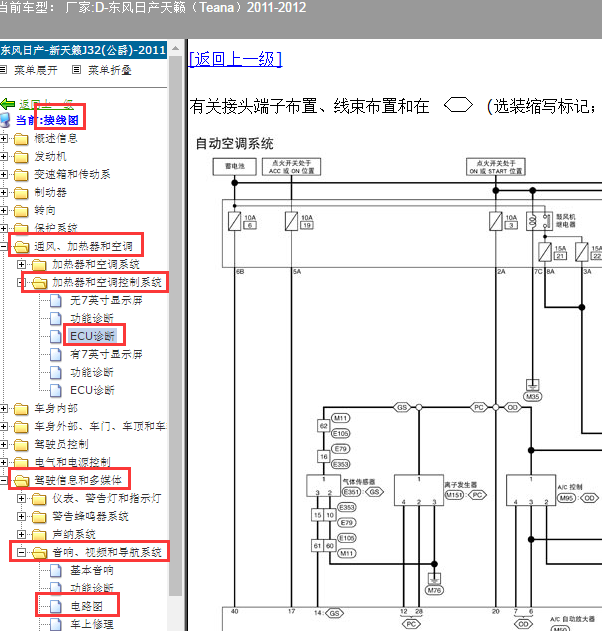The width and height of the screenshot is (602, 631).
Task: Select 车身外部、车门、车顶 folder label
Action: [100, 427]
